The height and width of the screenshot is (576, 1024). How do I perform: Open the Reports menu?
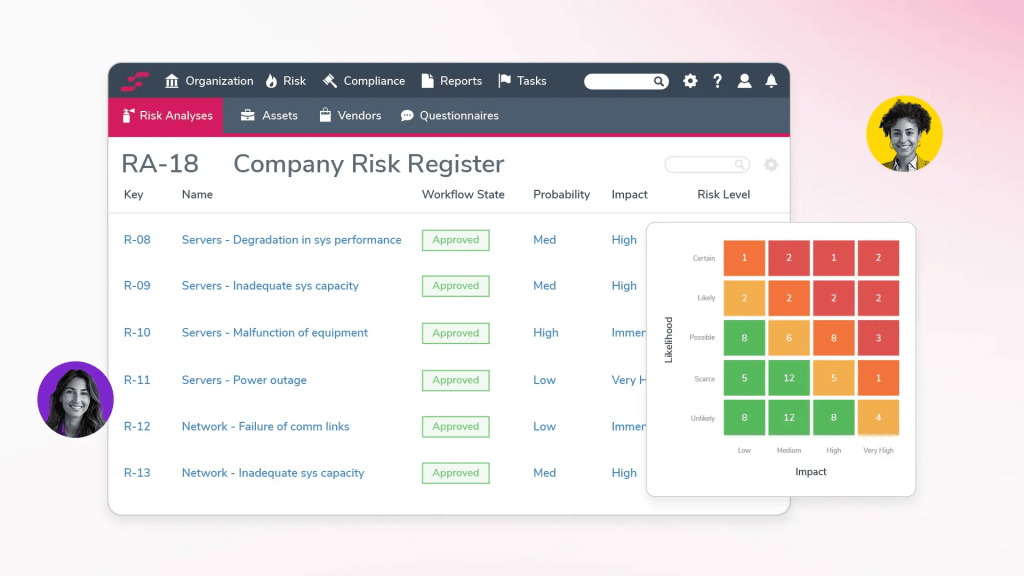(x=451, y=81)
